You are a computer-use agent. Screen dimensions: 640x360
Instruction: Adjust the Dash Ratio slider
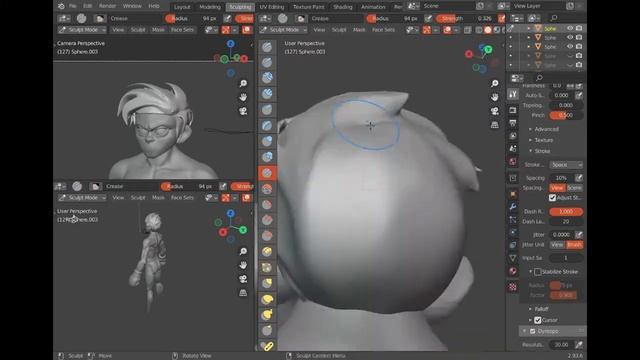pos(566,212)
